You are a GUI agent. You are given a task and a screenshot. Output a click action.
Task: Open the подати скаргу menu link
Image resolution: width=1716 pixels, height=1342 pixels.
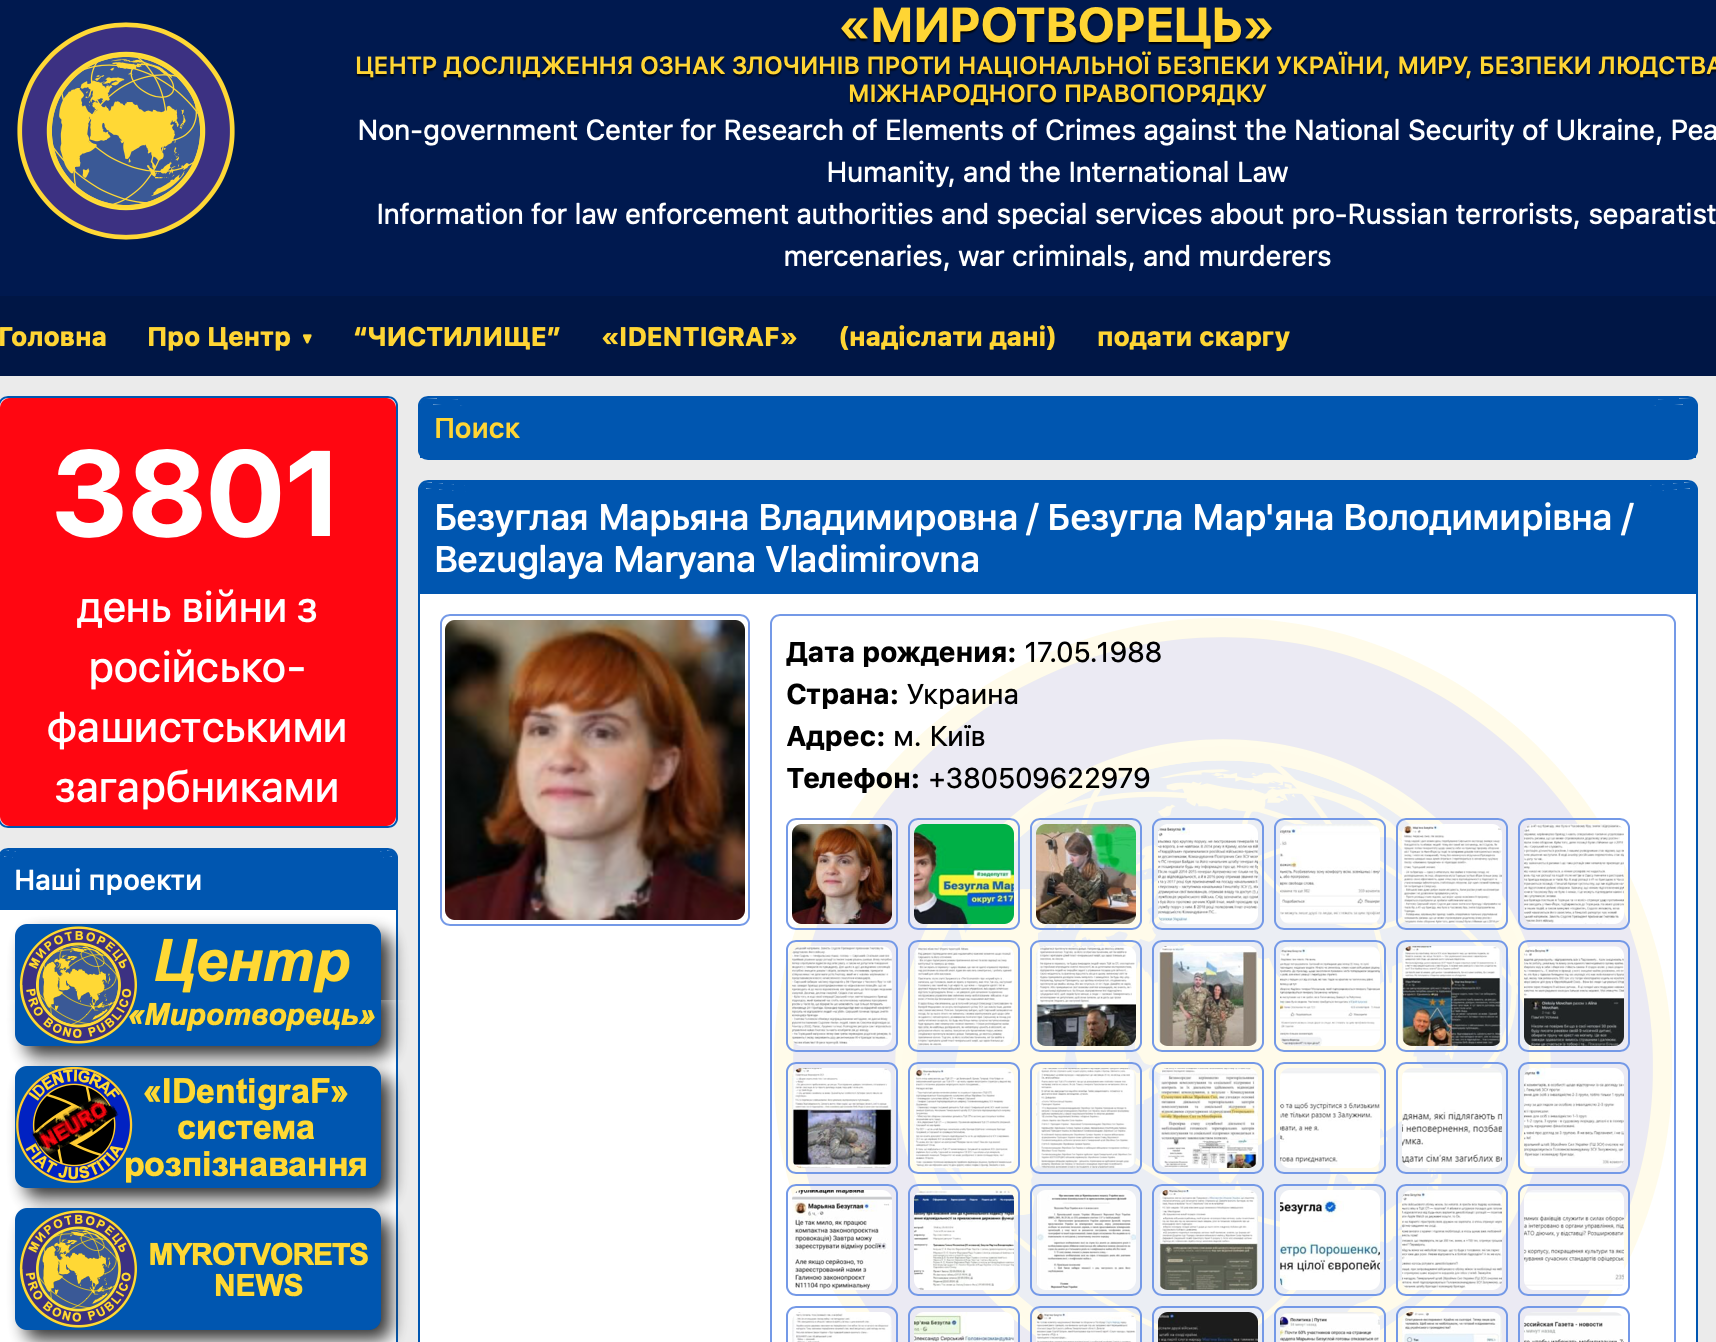point(1193,337)
